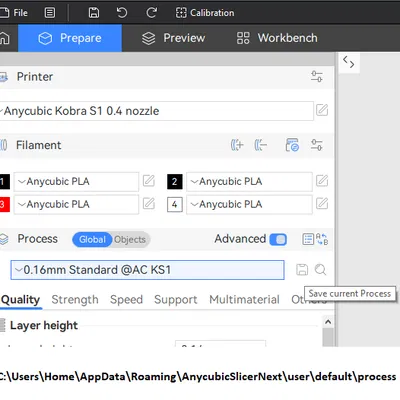400x400 pixels.
Task: Switch to the Prepare tab
Action: (x=70, y=38)
